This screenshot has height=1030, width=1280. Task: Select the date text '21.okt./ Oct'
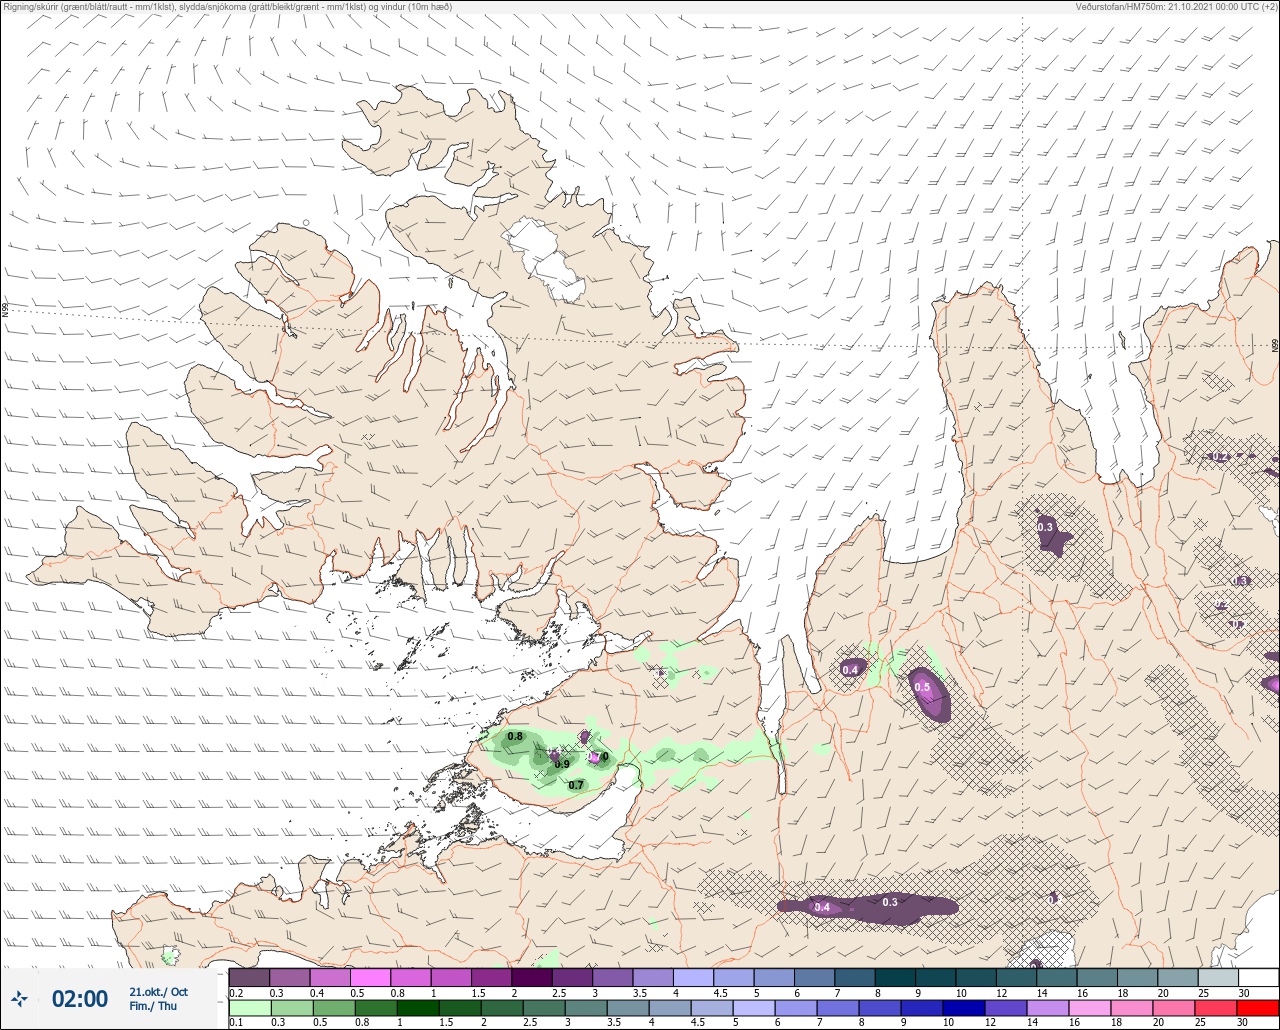[158, 992]
